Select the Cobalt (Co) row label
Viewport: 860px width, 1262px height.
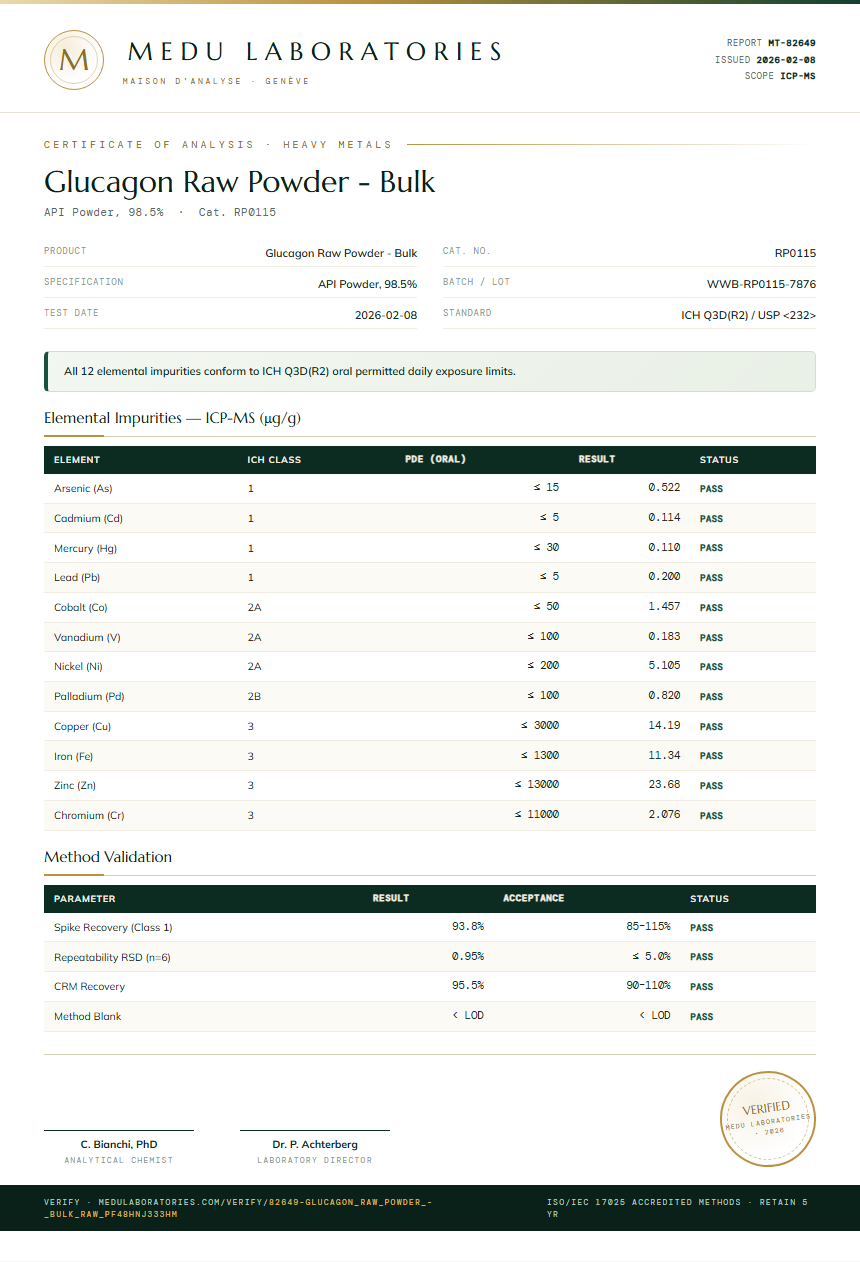pos(81,608)
